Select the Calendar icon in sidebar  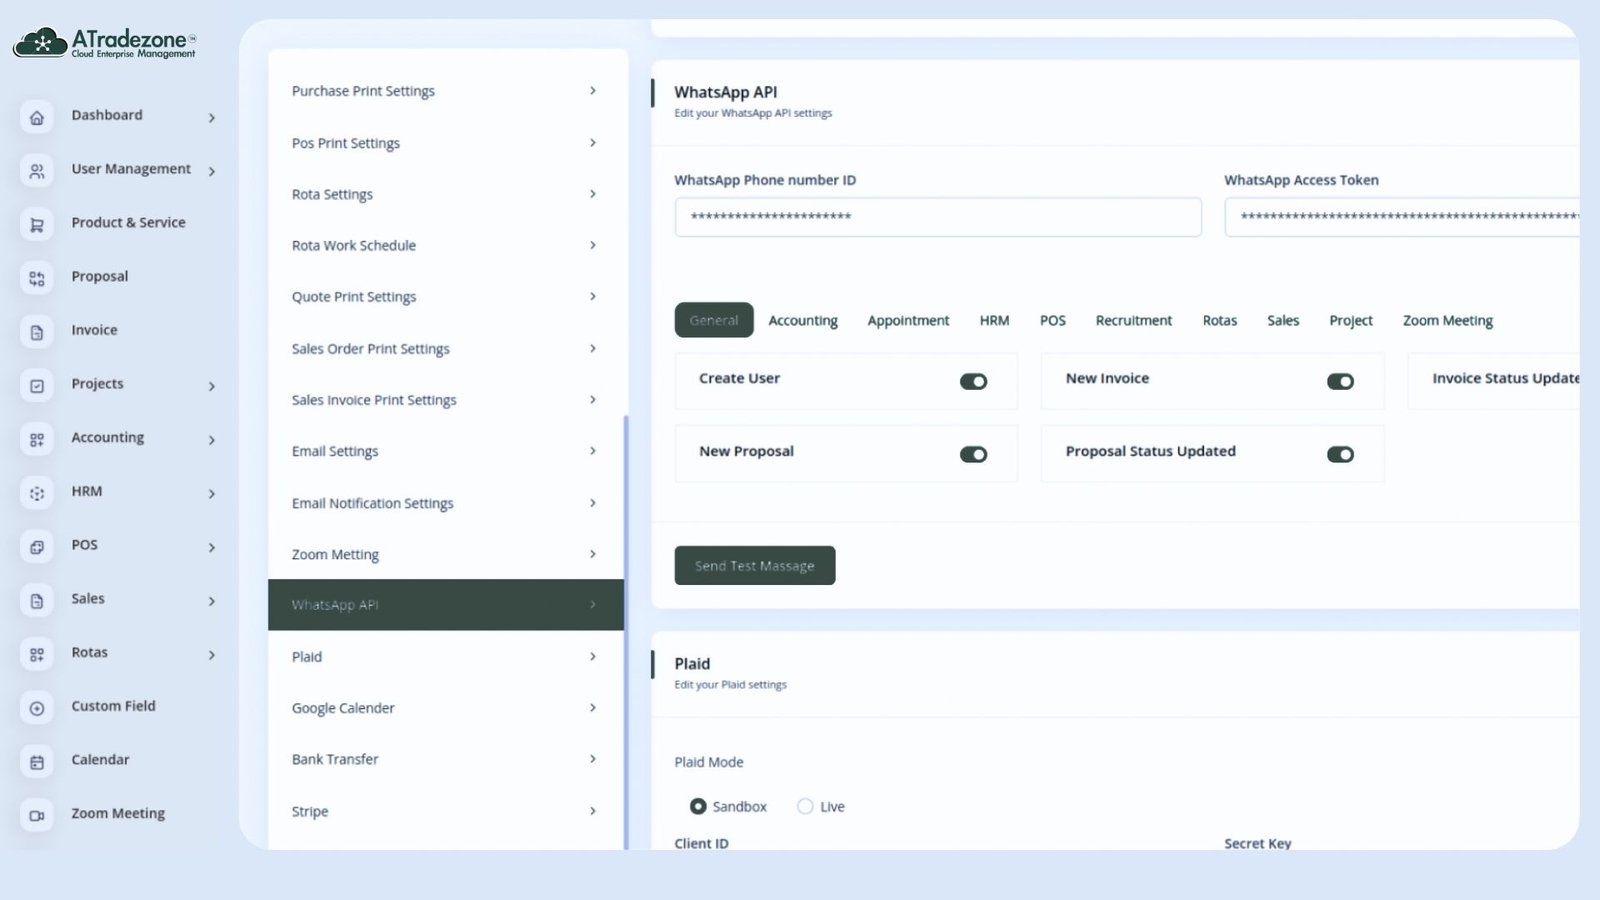pos(37,762)
